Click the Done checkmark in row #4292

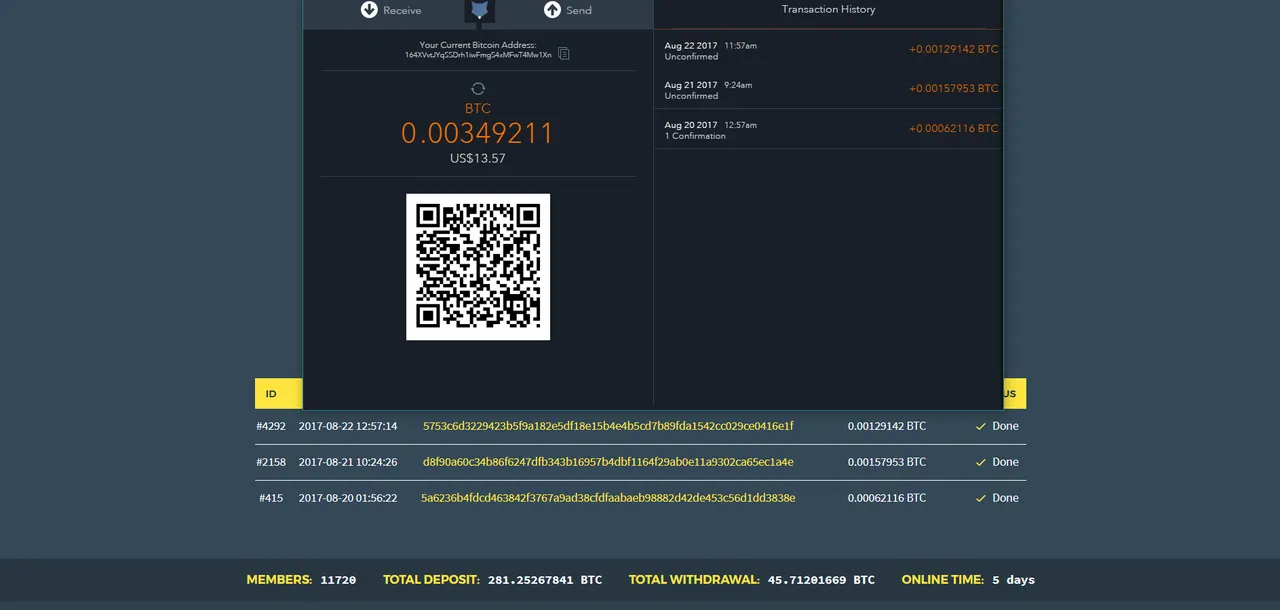click(981, 426)
